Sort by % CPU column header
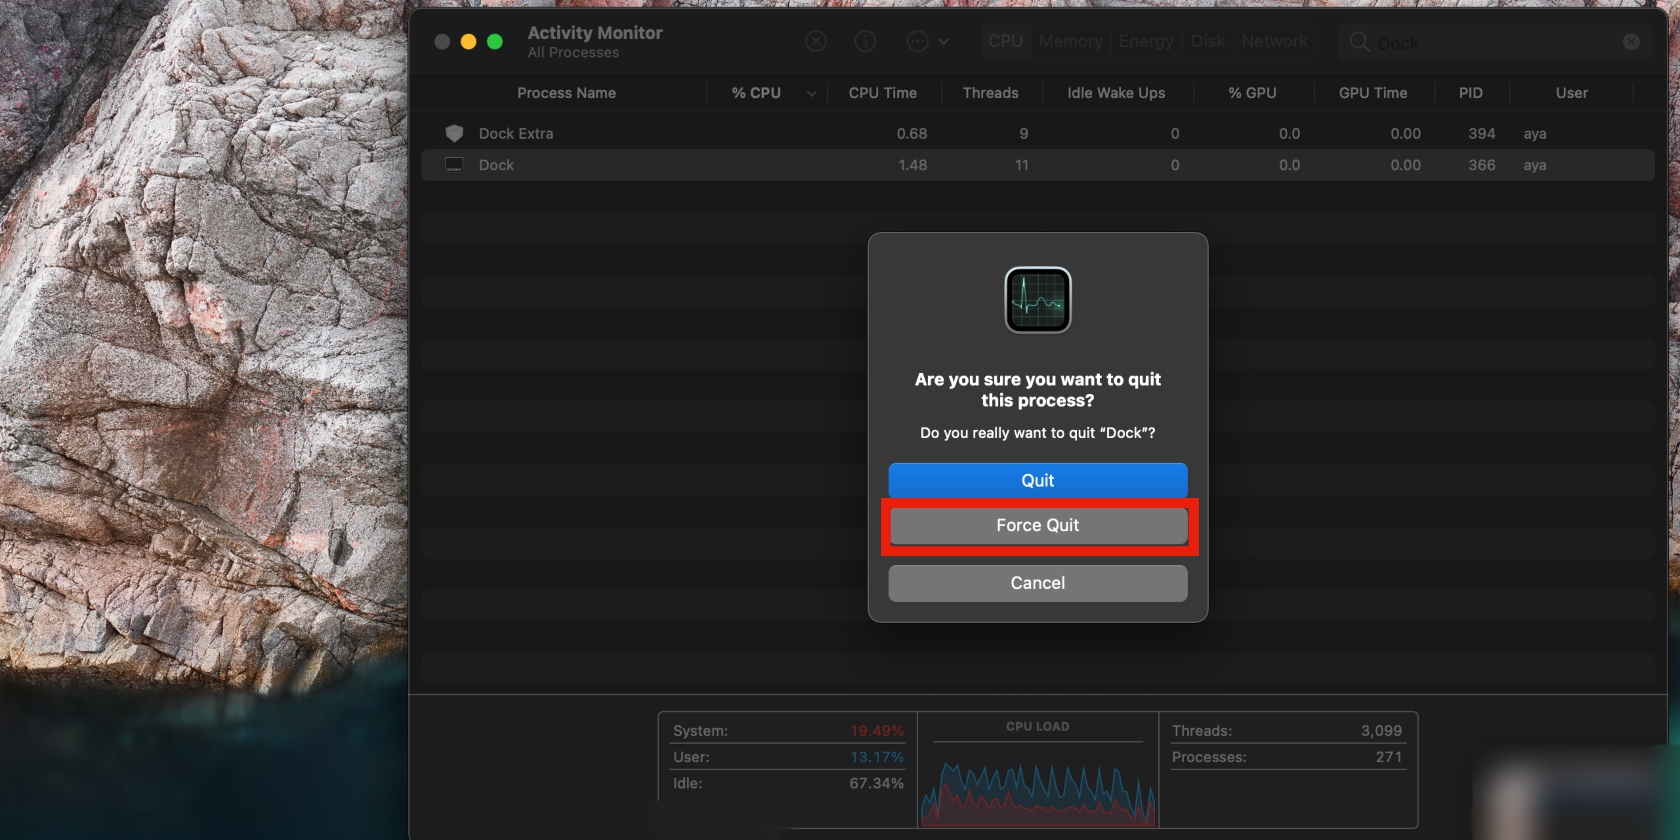The image size is (1680, 840). coord(756,93)
